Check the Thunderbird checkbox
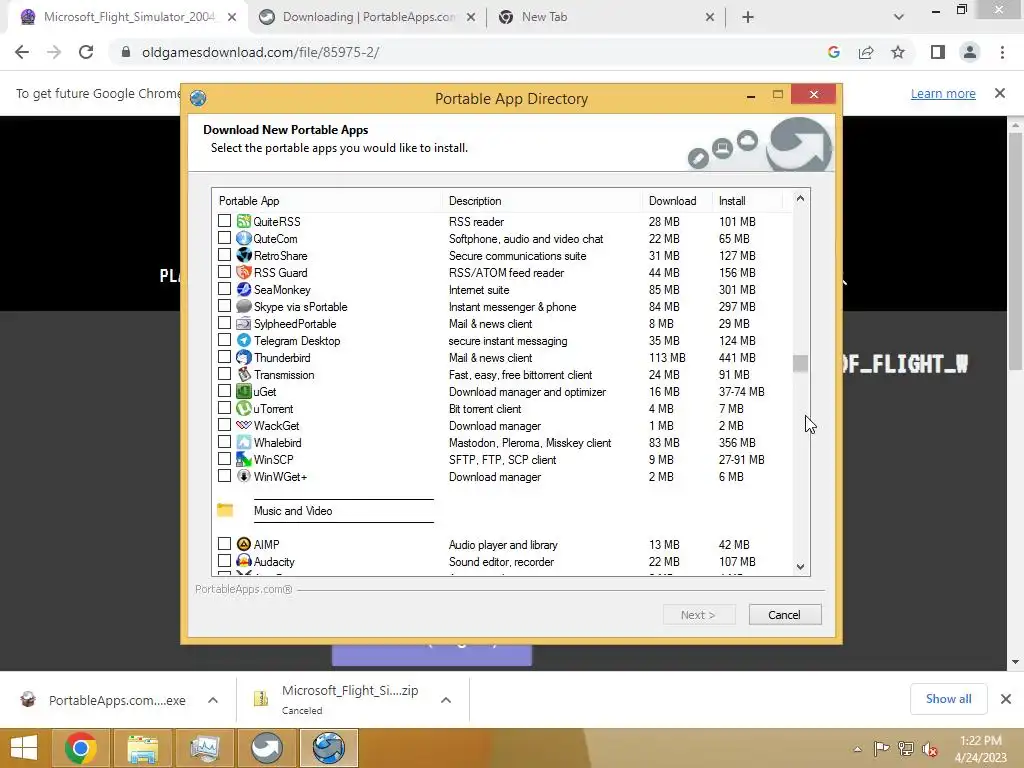1024x768 pixels. point(224,357)
